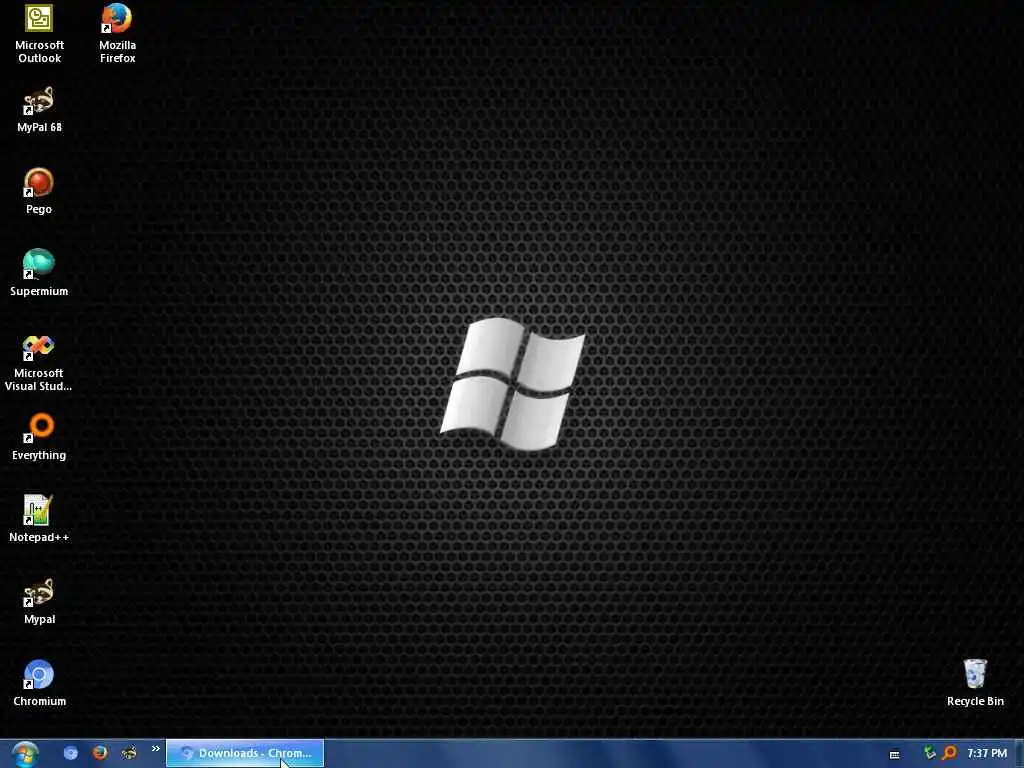The width and height of the screenshot is (1024, 768).
Task: Select the Supermium desktop shortcut
Action: [39, 273]
